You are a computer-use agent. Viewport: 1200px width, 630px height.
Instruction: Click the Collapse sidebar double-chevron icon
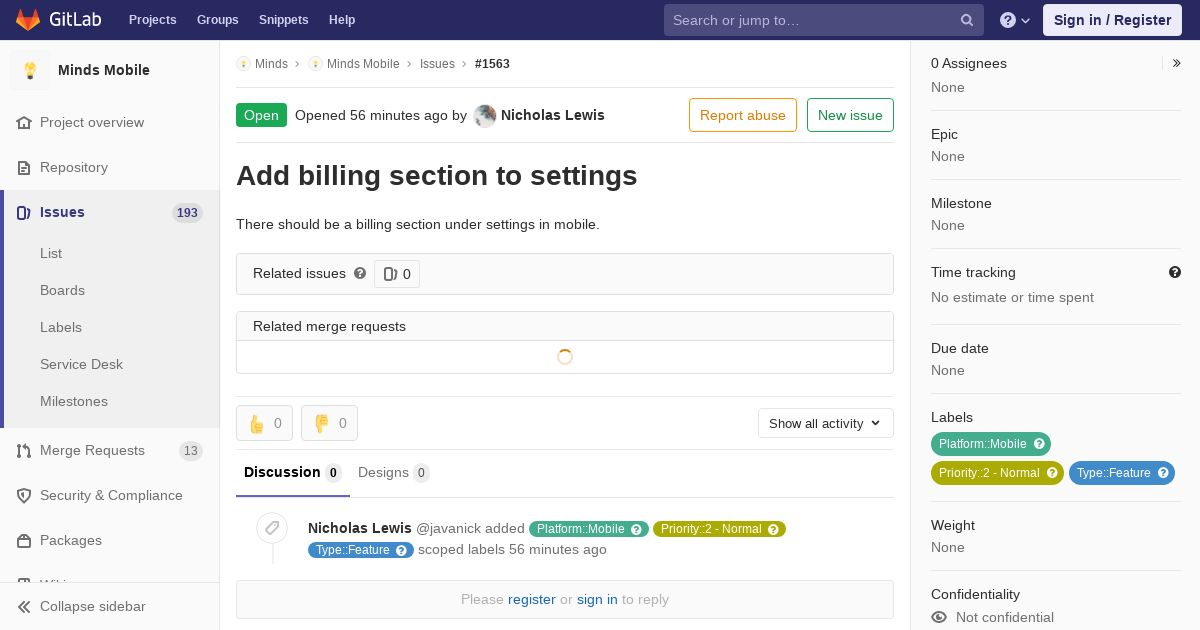point(24,607)
